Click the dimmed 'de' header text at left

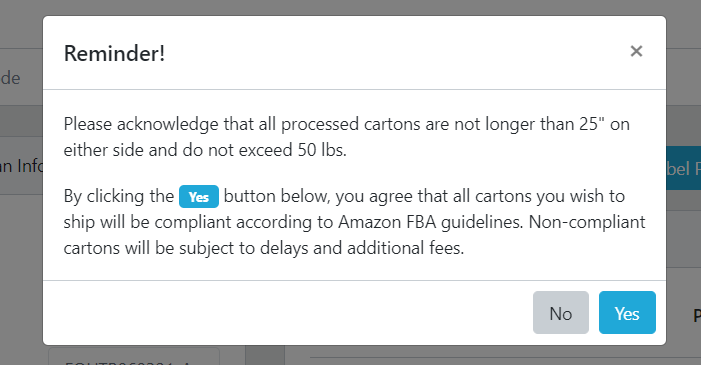10,78
